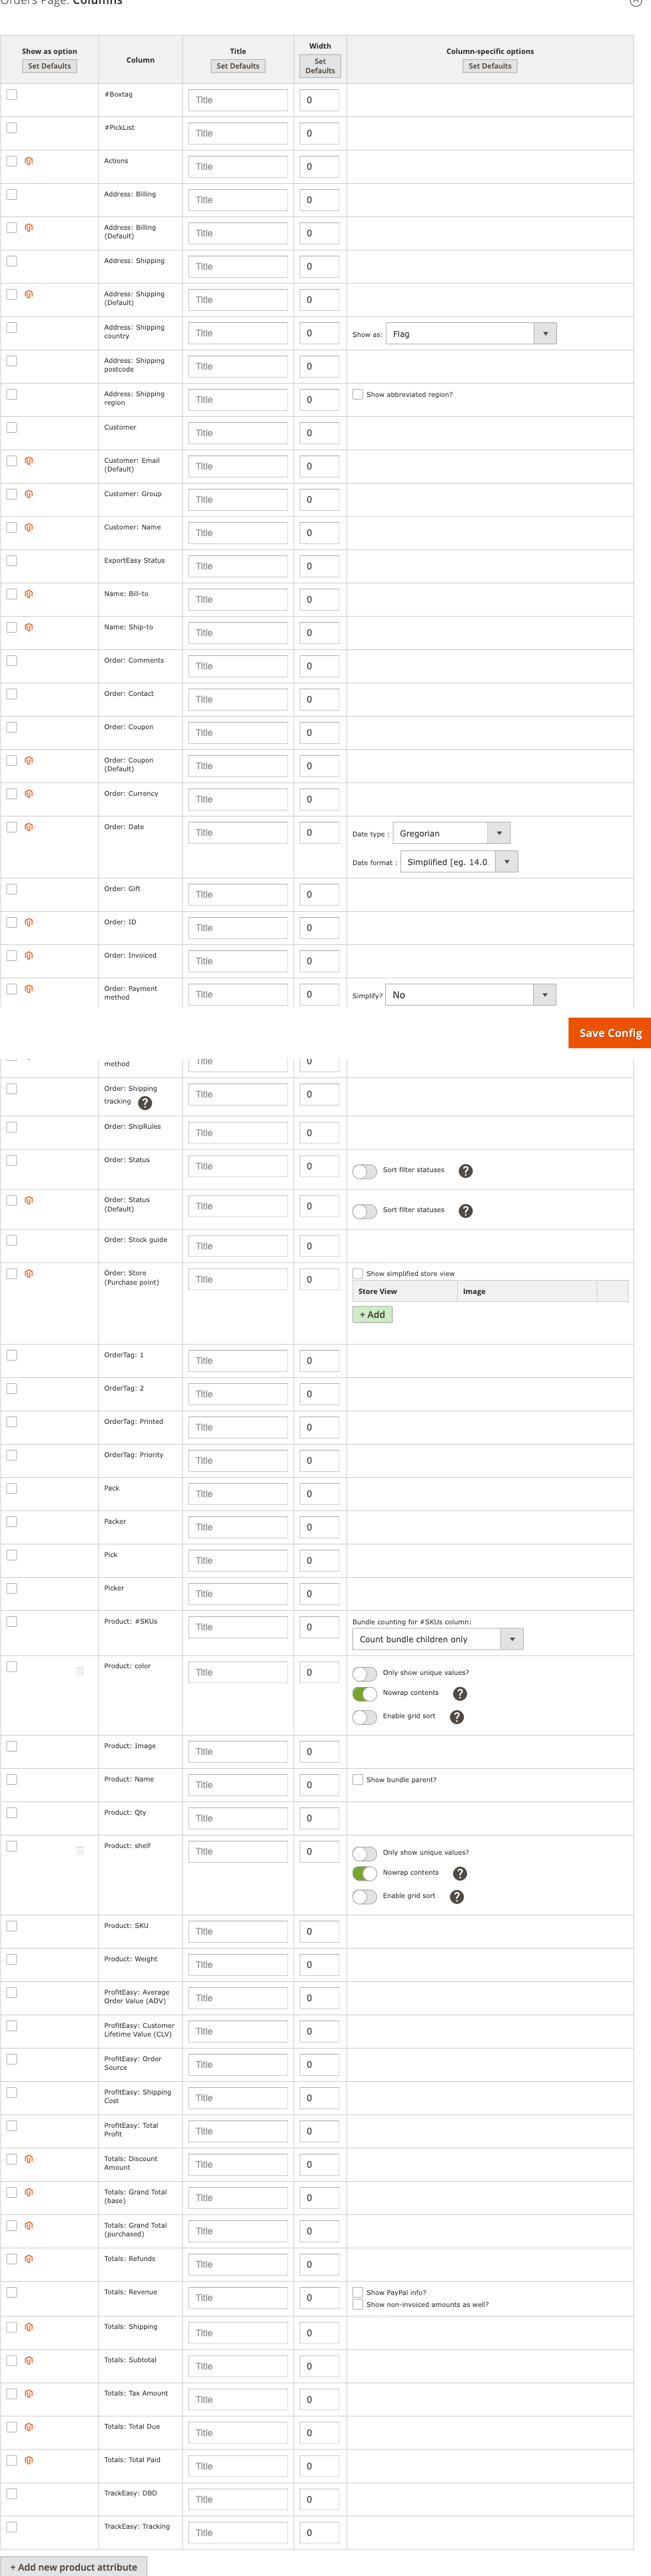This screenshot has height=2576, width=651.
Task: Click the Width field for Actions row
Action: [320, 167]
